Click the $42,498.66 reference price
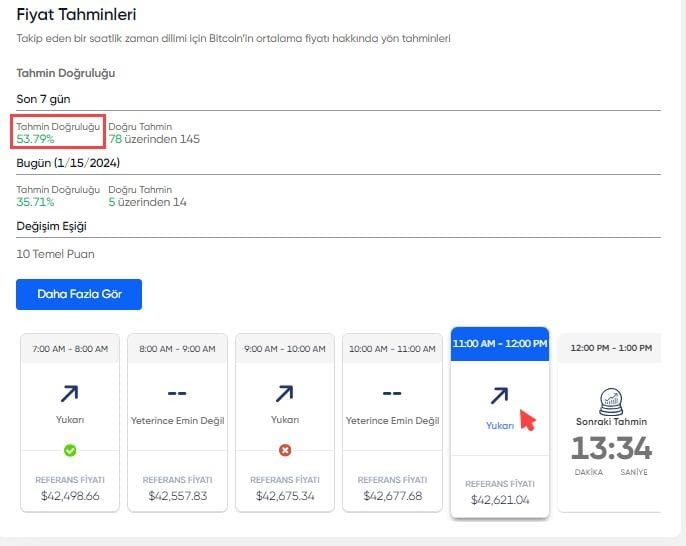 [70, 495]
